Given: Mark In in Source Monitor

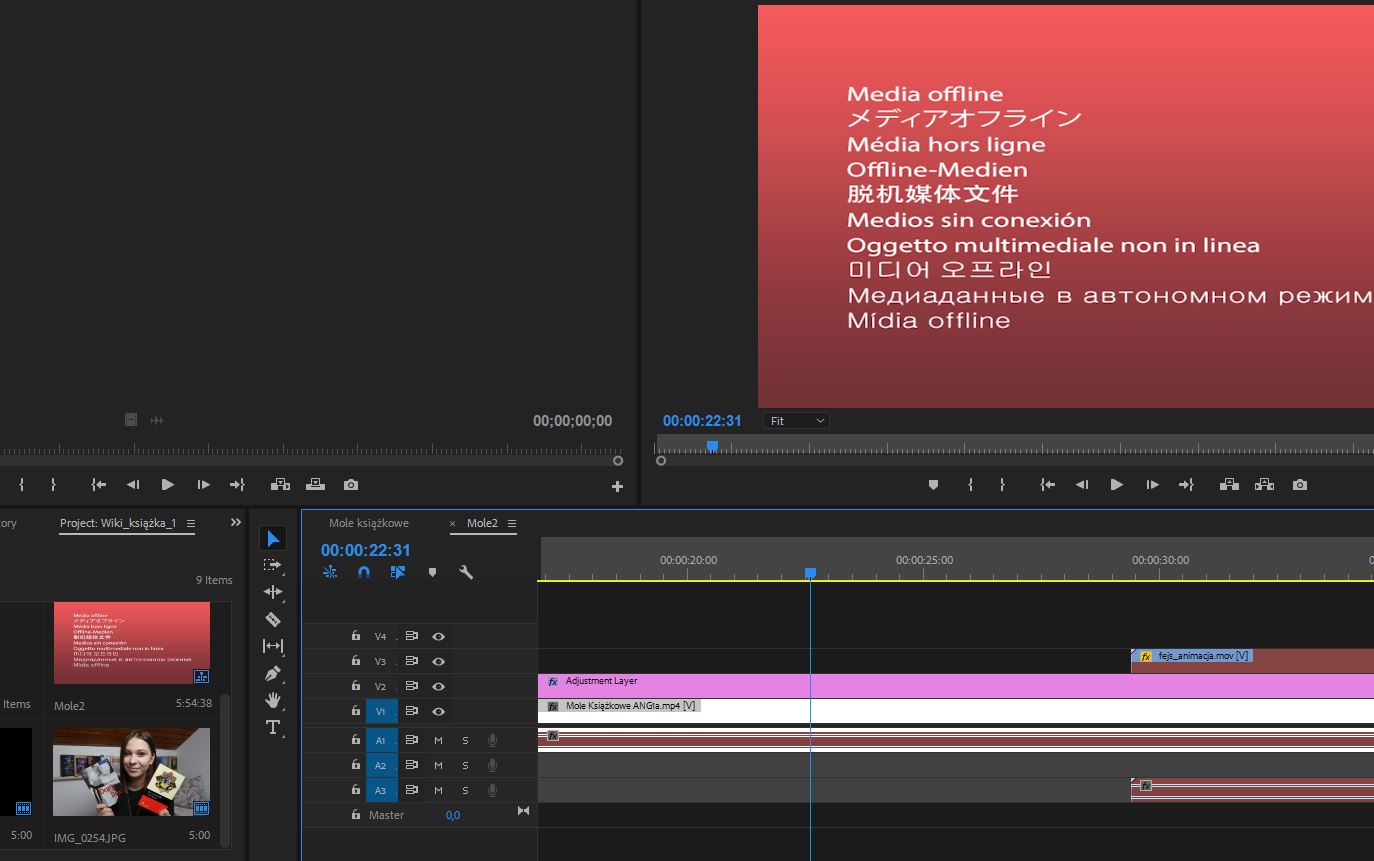Looking at the screenshot, I should 21,485.
